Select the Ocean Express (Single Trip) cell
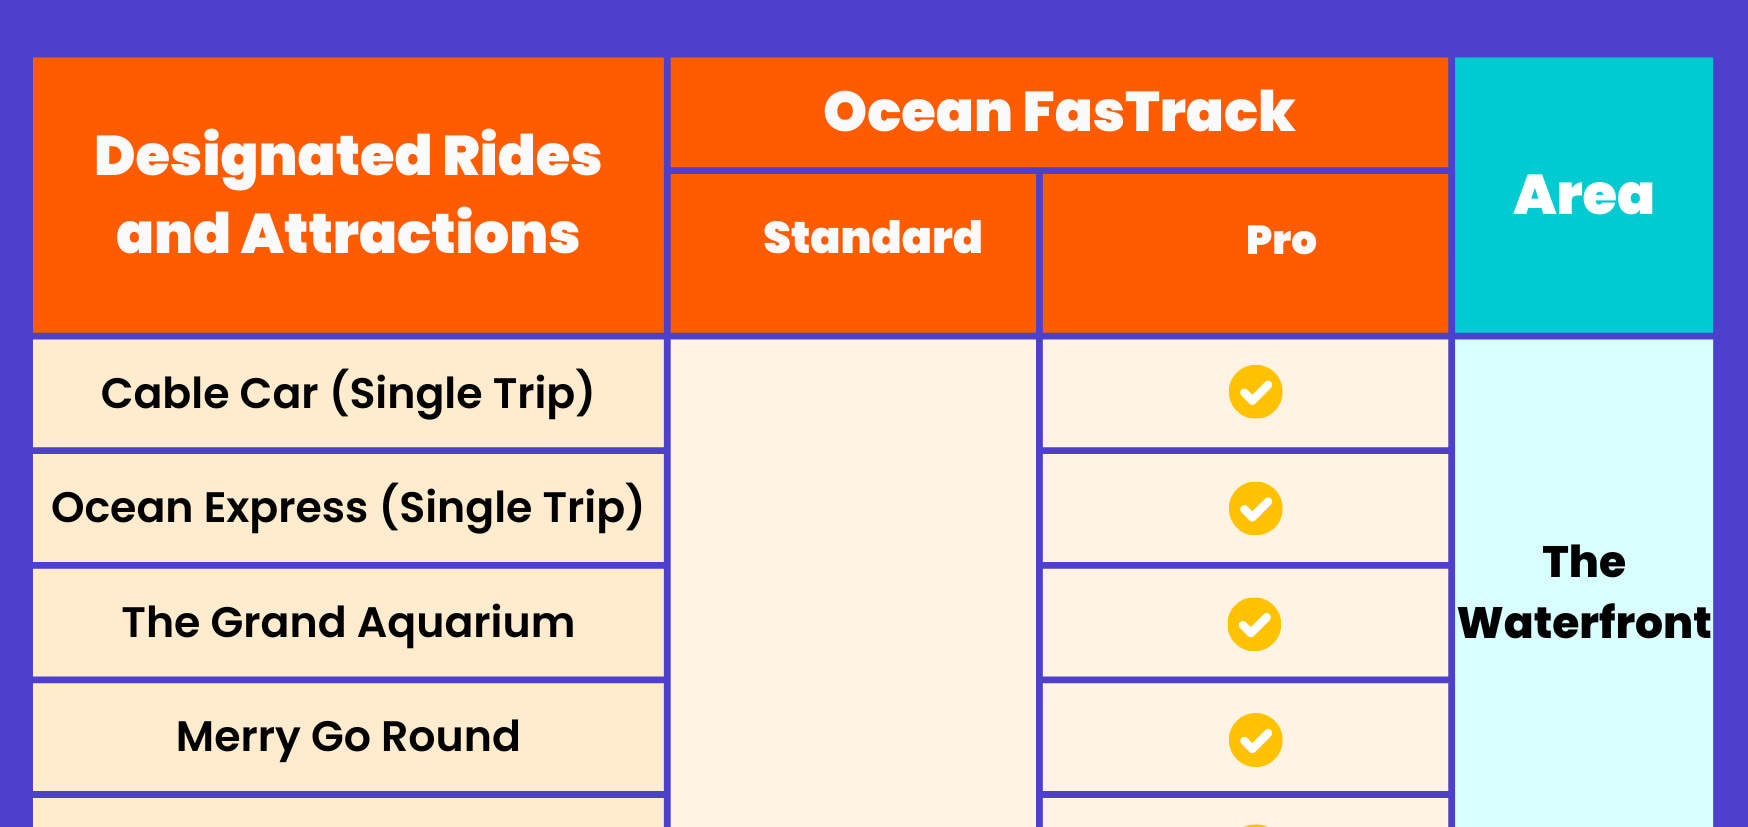This screenshot has height=827, width=1748. 347,508
